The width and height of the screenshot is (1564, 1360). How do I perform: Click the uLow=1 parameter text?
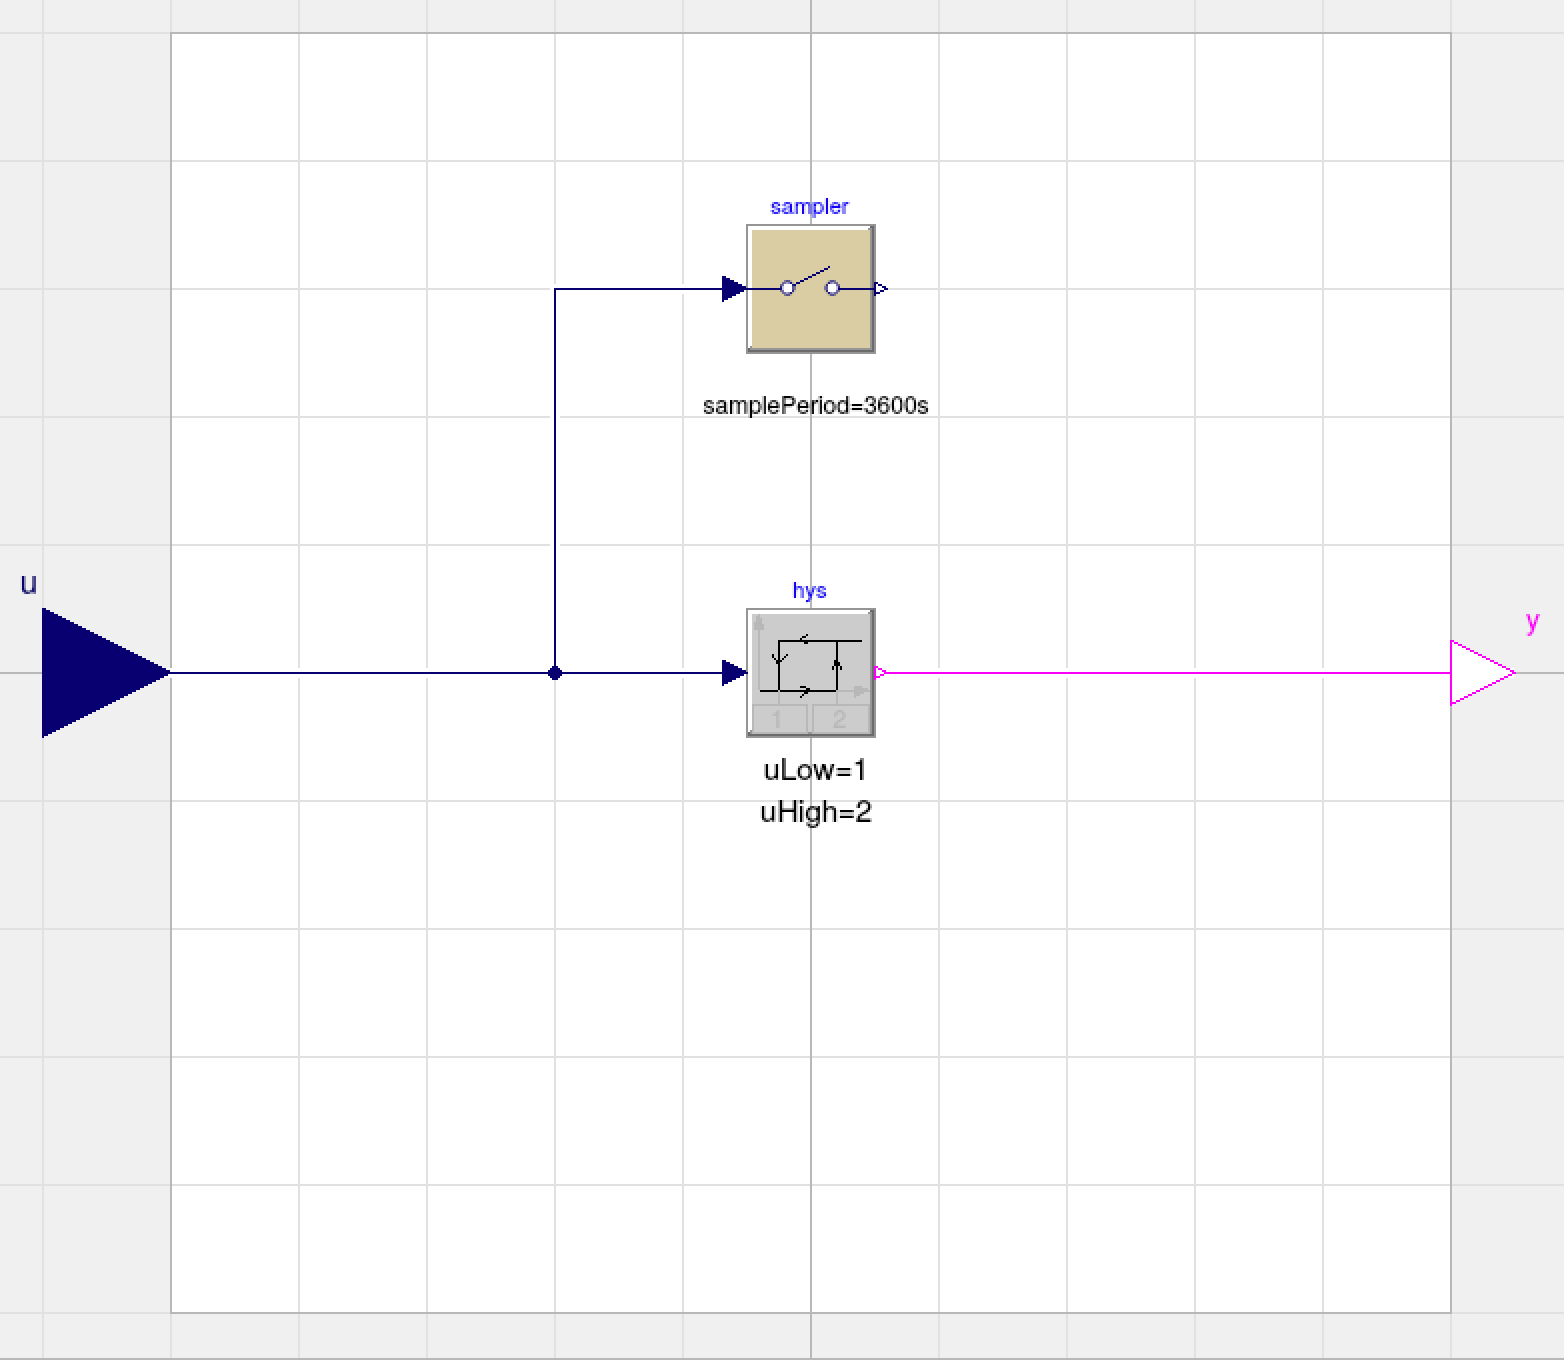[x=815, y=770]
